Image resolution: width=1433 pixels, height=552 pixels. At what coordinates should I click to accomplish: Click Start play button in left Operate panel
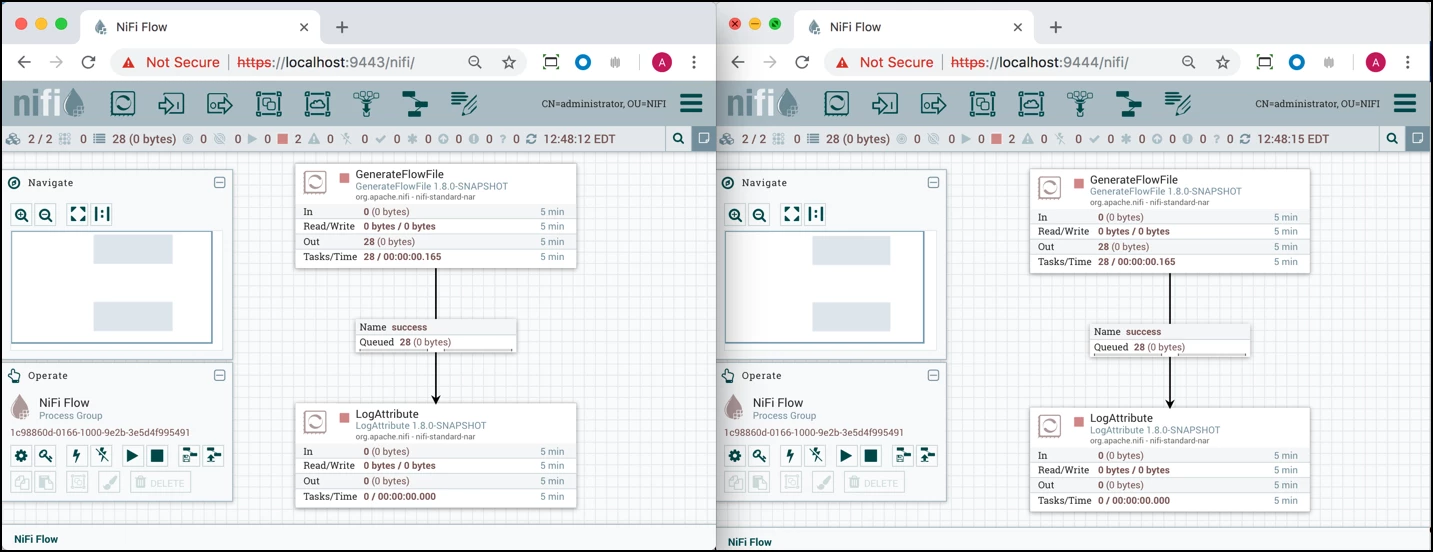click(132, 456)
